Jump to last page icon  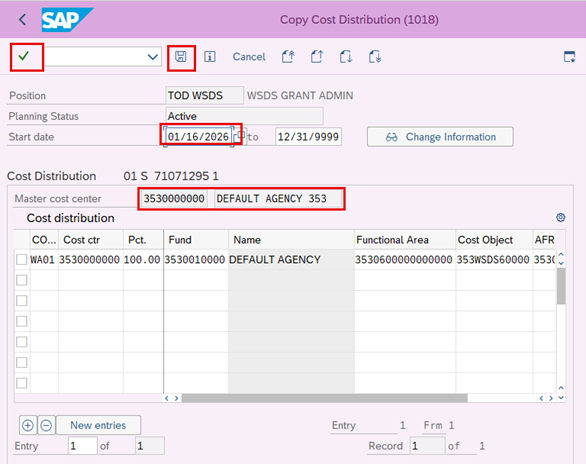point(375,57)
